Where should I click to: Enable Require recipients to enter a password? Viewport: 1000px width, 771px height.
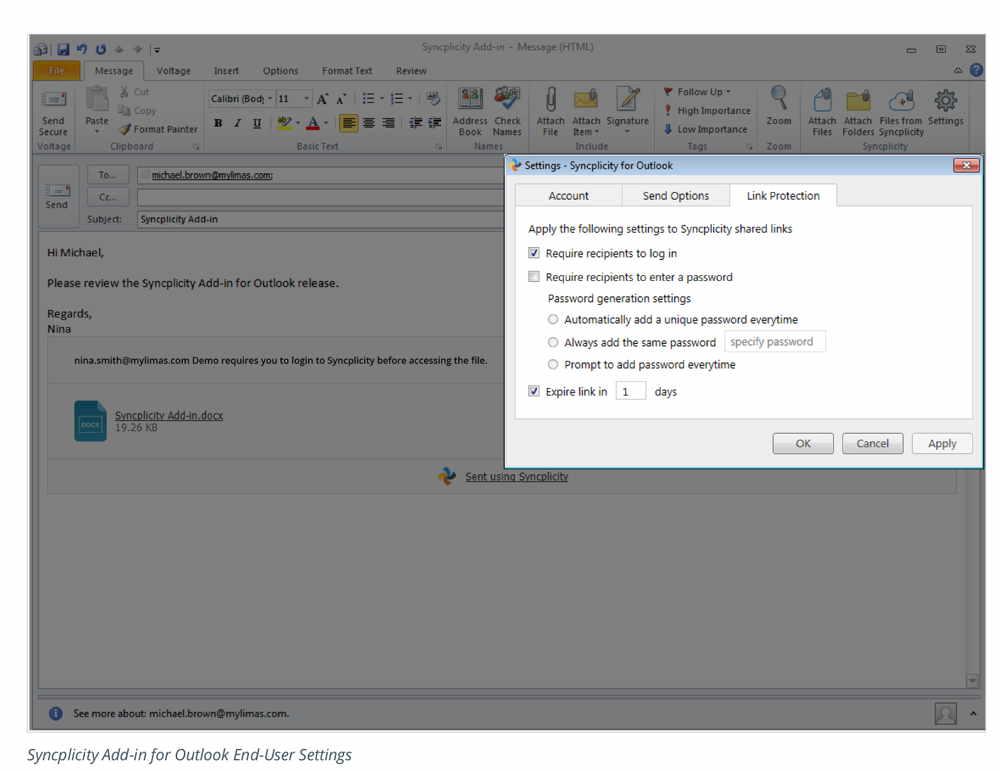[x=534, y=277]
